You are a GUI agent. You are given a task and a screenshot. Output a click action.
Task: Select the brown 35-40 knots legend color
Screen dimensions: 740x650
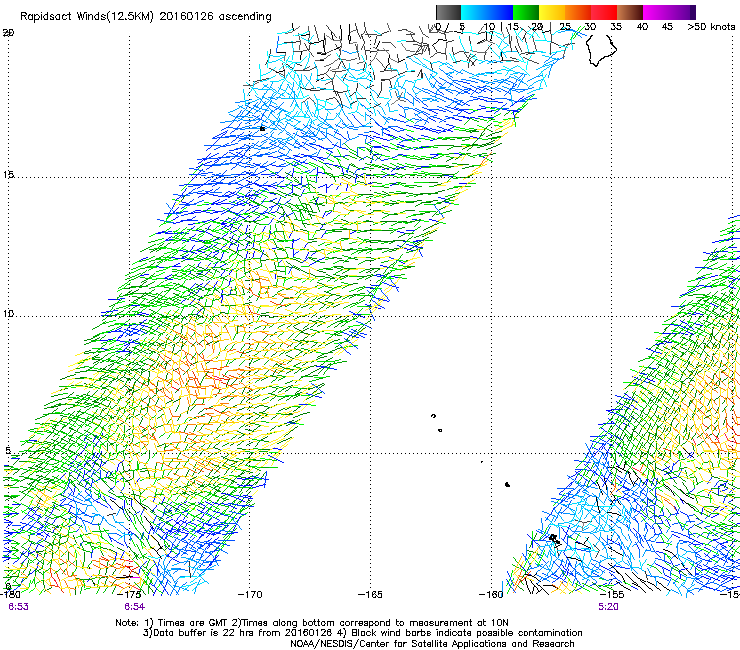(630, 12)
